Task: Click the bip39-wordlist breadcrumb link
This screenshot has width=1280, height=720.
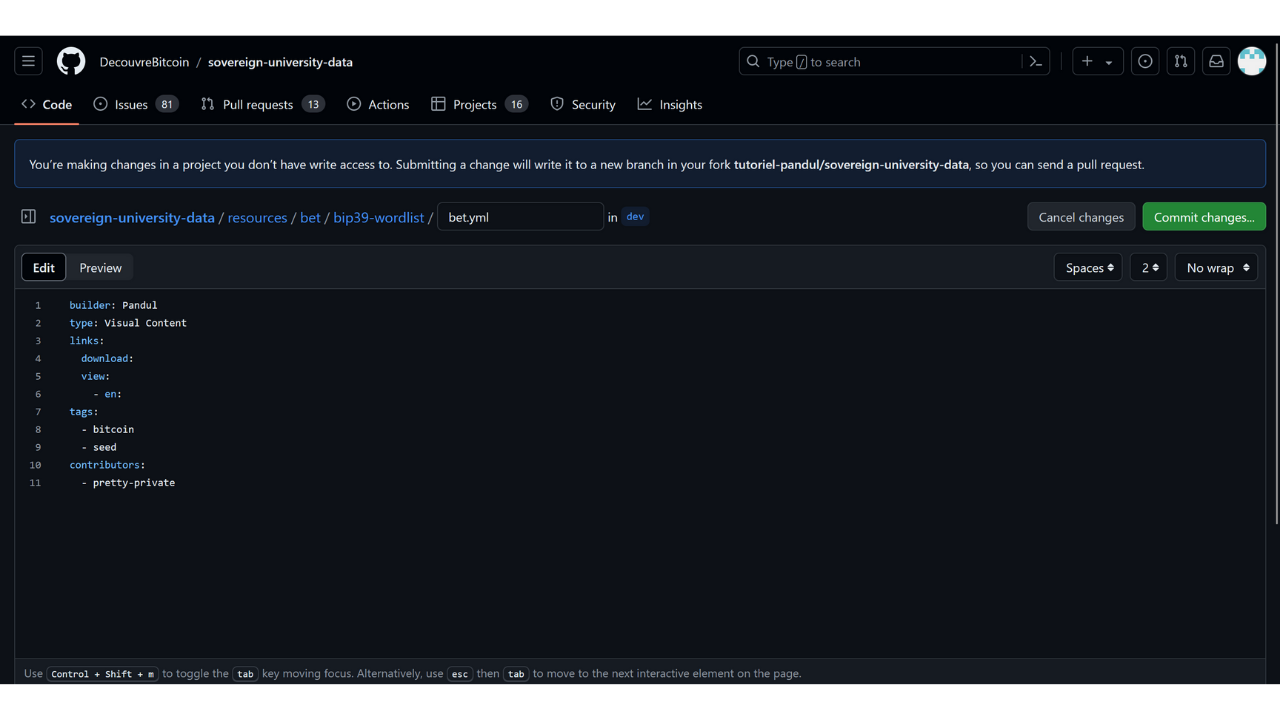Action: pos(379,217)
